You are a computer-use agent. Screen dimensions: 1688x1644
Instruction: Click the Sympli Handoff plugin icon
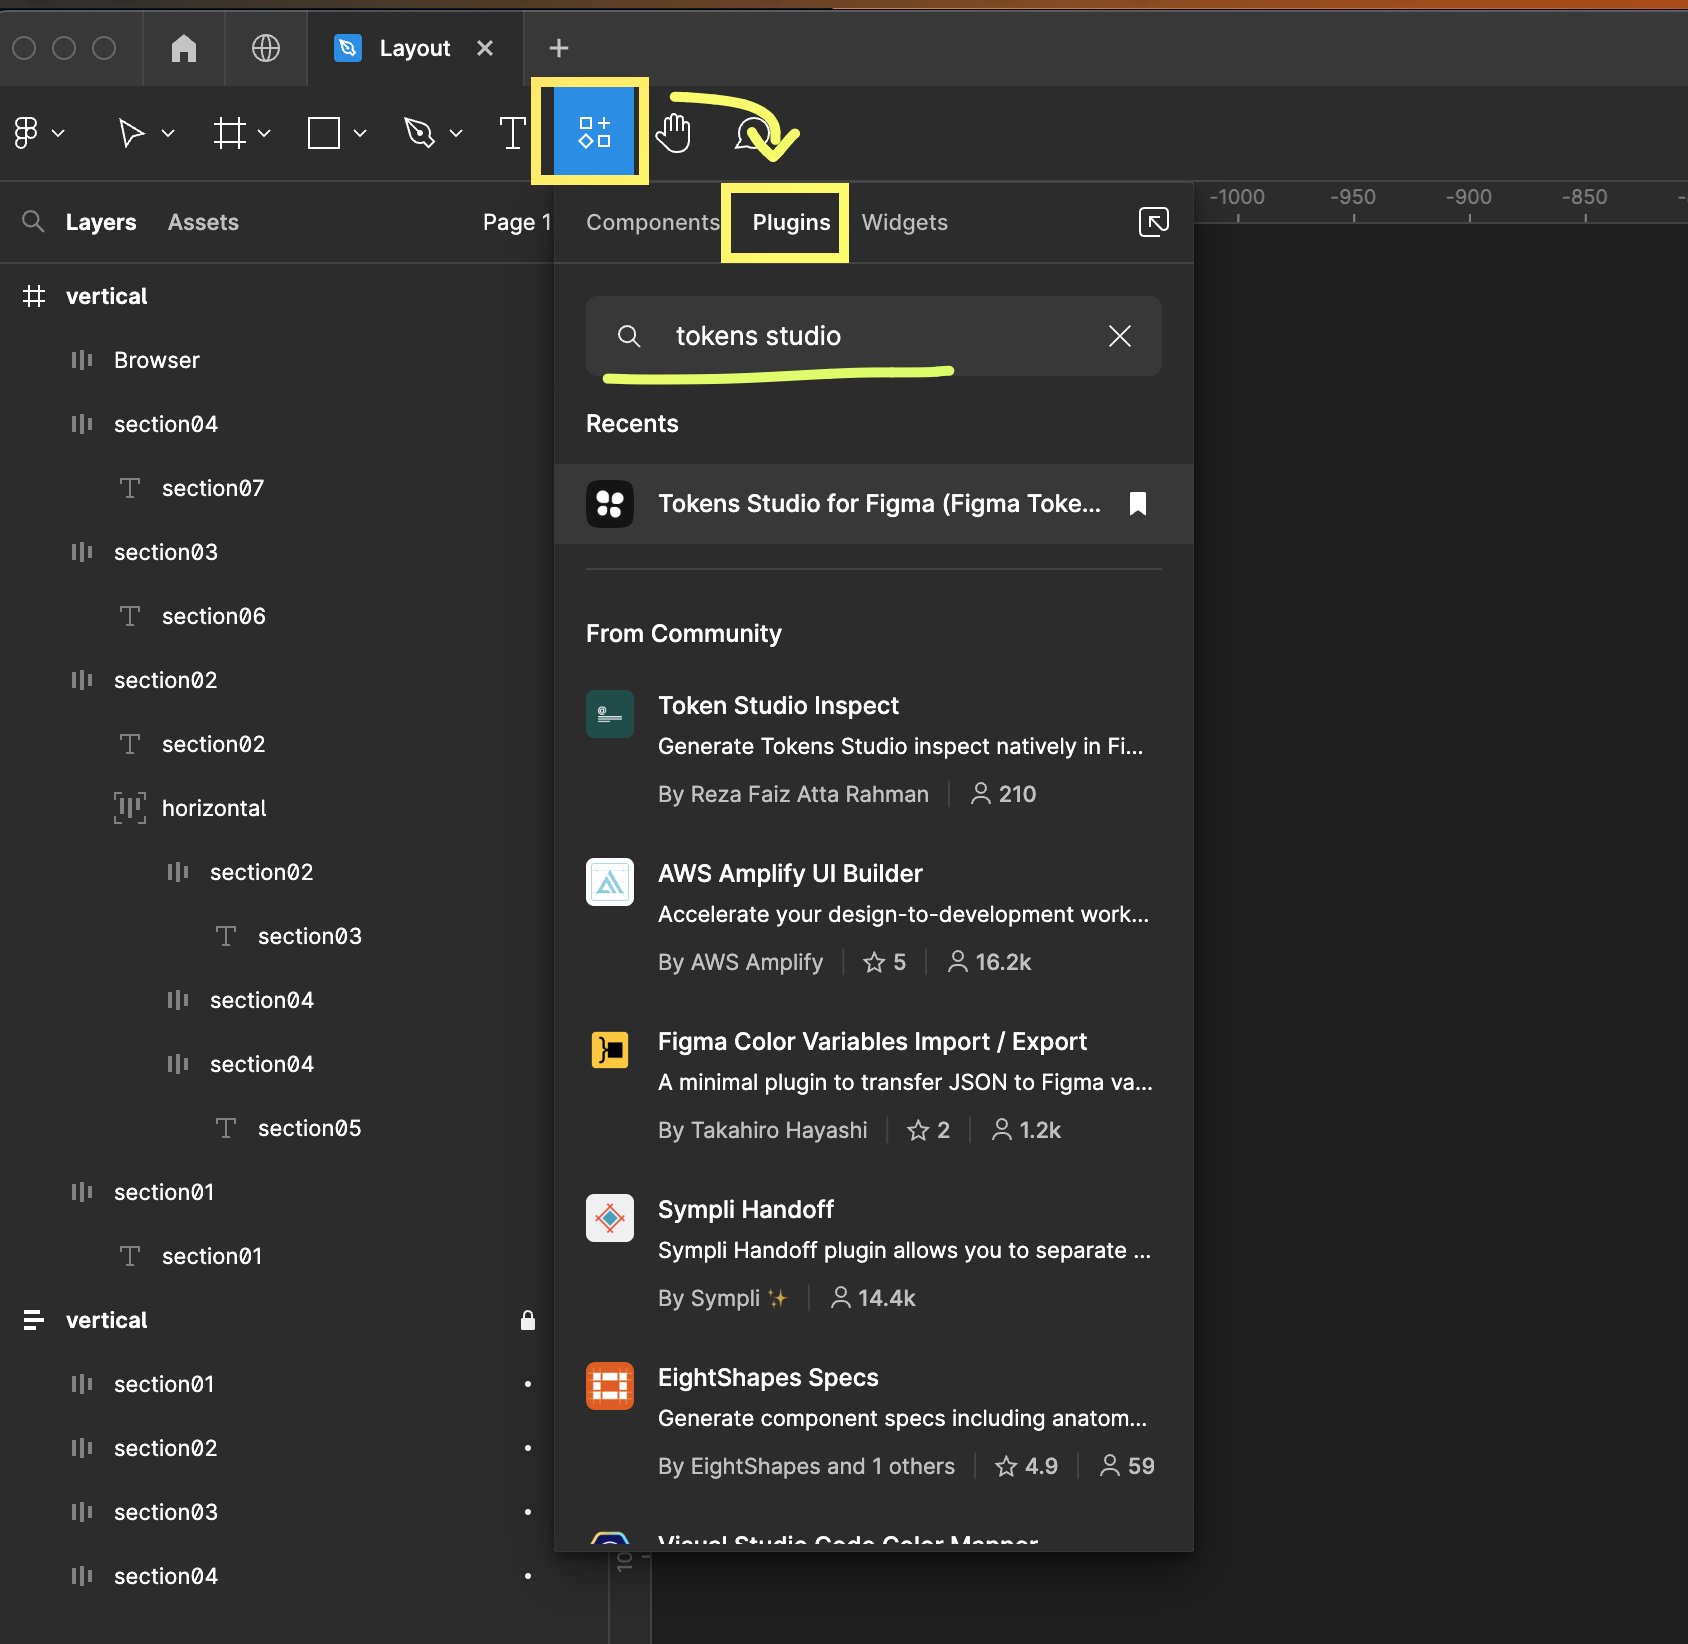tap(610, 1218)
